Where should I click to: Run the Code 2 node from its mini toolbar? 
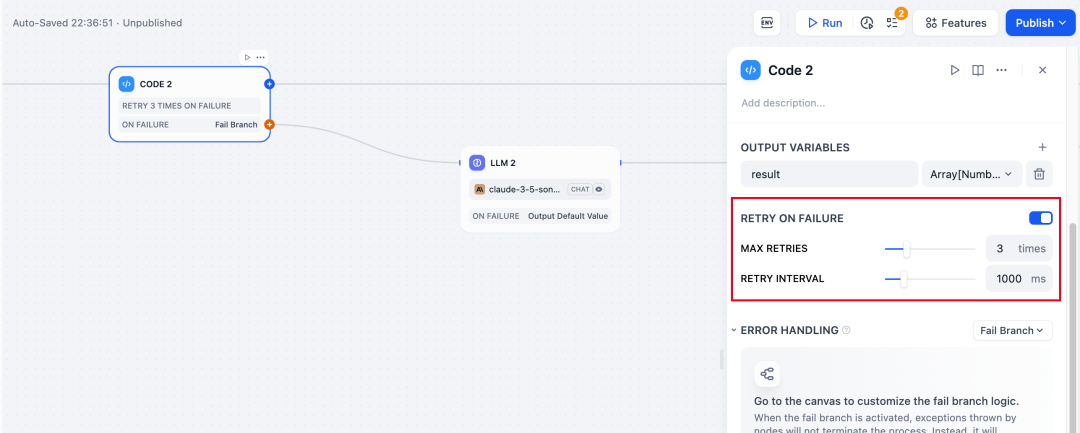click(247, 57)
